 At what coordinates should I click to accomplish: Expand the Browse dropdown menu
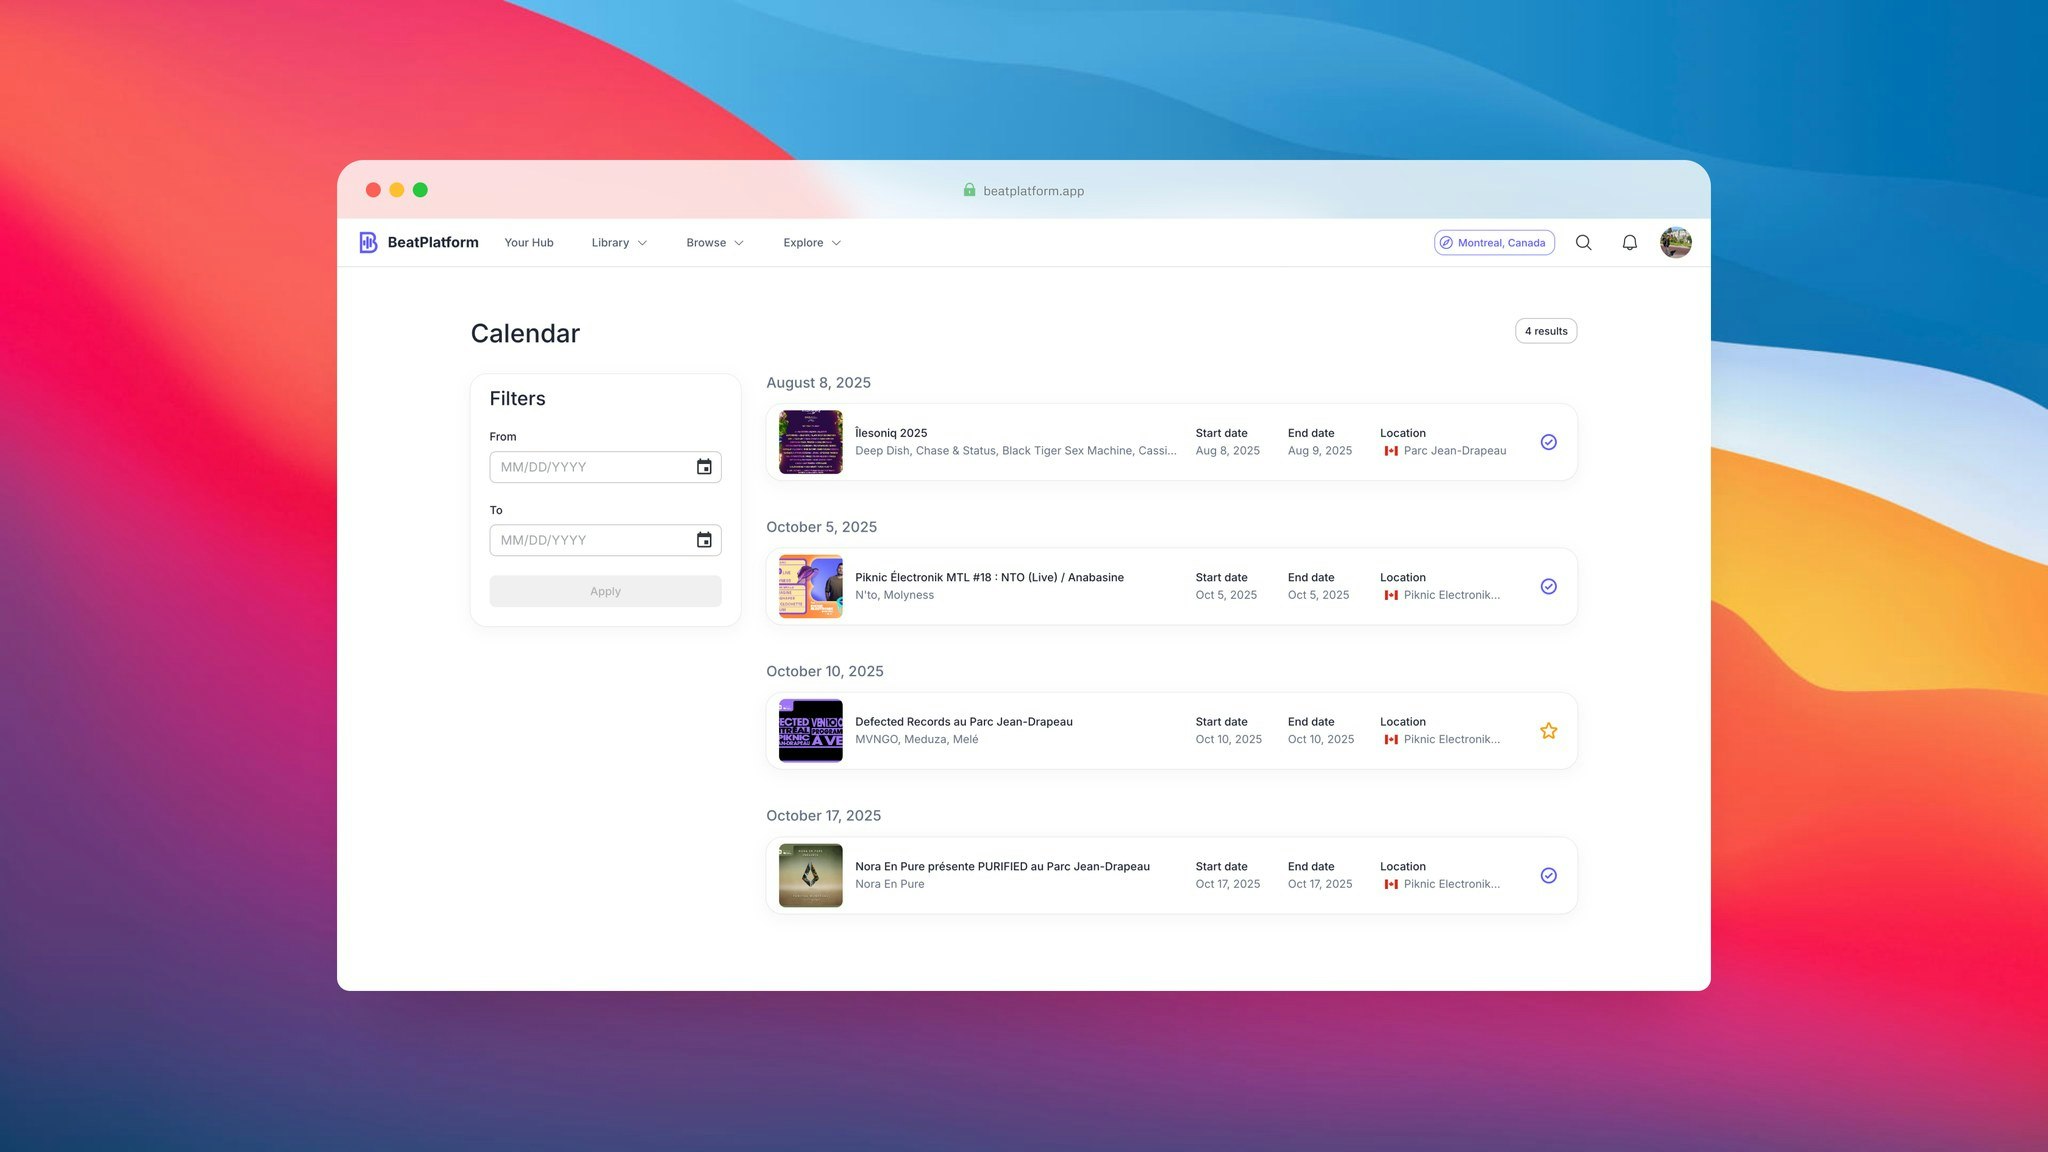coord(715,243)
